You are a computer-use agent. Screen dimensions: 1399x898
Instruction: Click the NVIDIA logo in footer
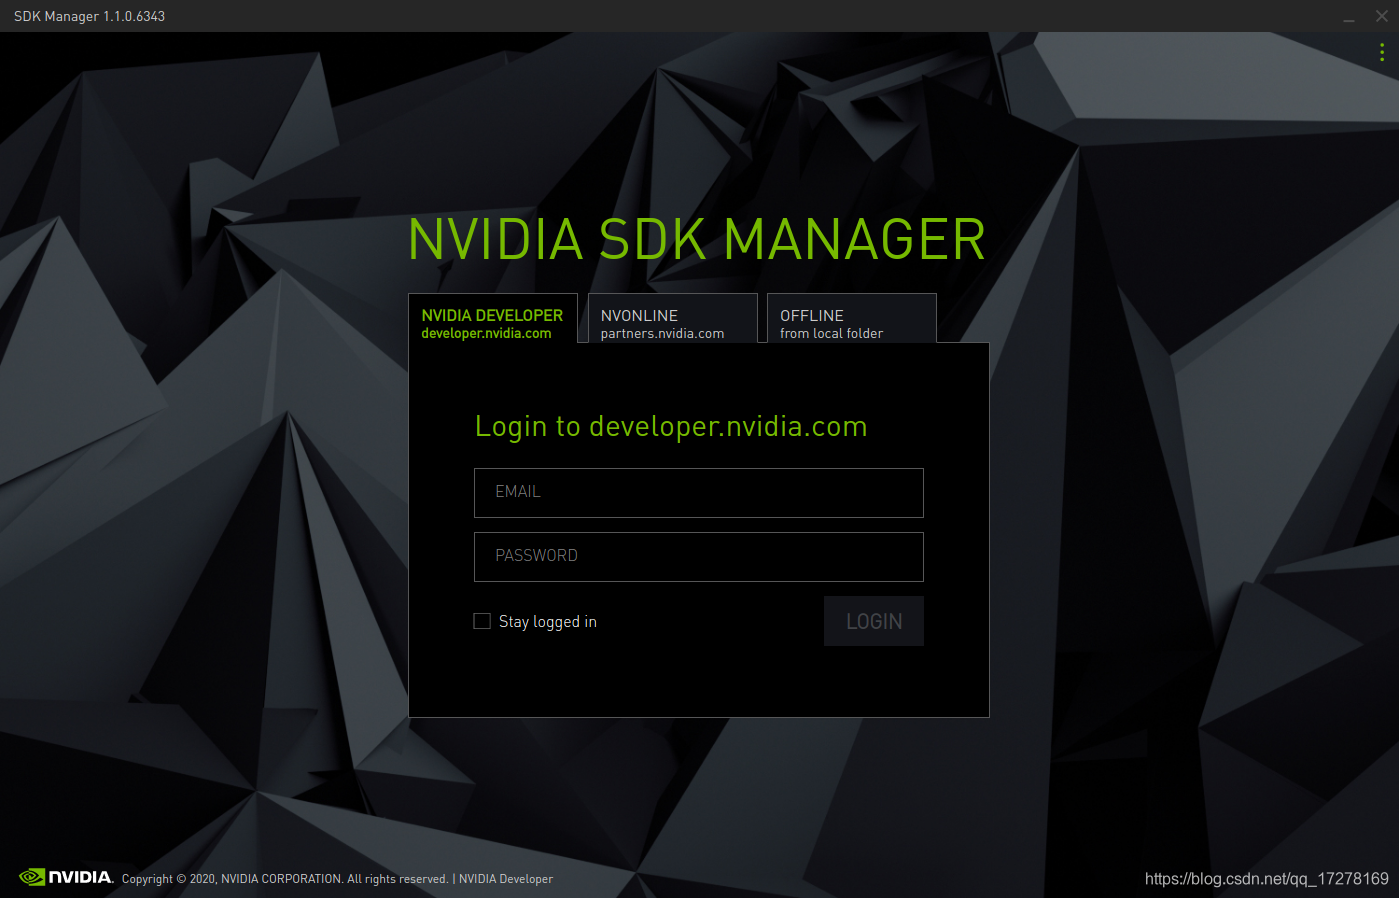tap(66, 877)
